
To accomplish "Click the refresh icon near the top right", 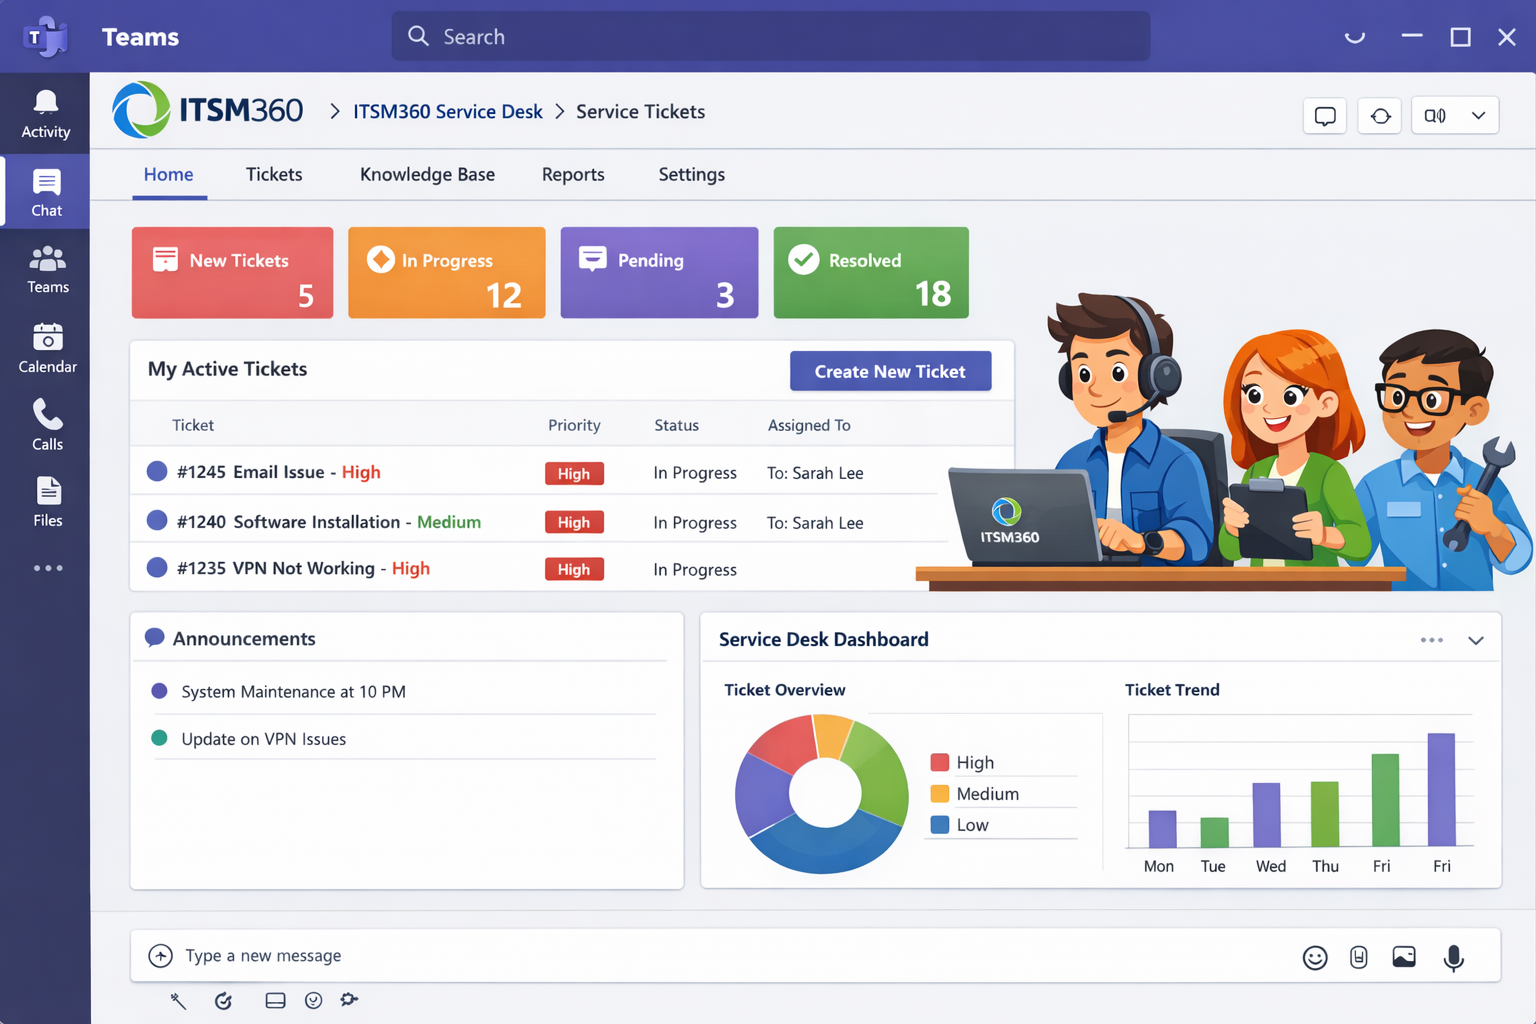I will (x=1379, y=115).
